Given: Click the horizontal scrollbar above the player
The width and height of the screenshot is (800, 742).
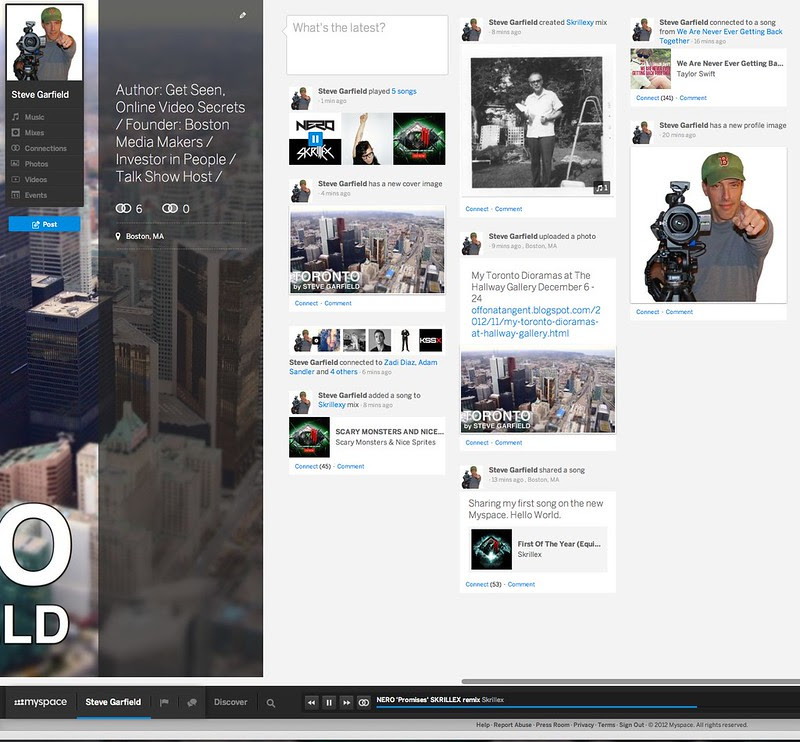Looking at the screenshot, I should [631, 681].
